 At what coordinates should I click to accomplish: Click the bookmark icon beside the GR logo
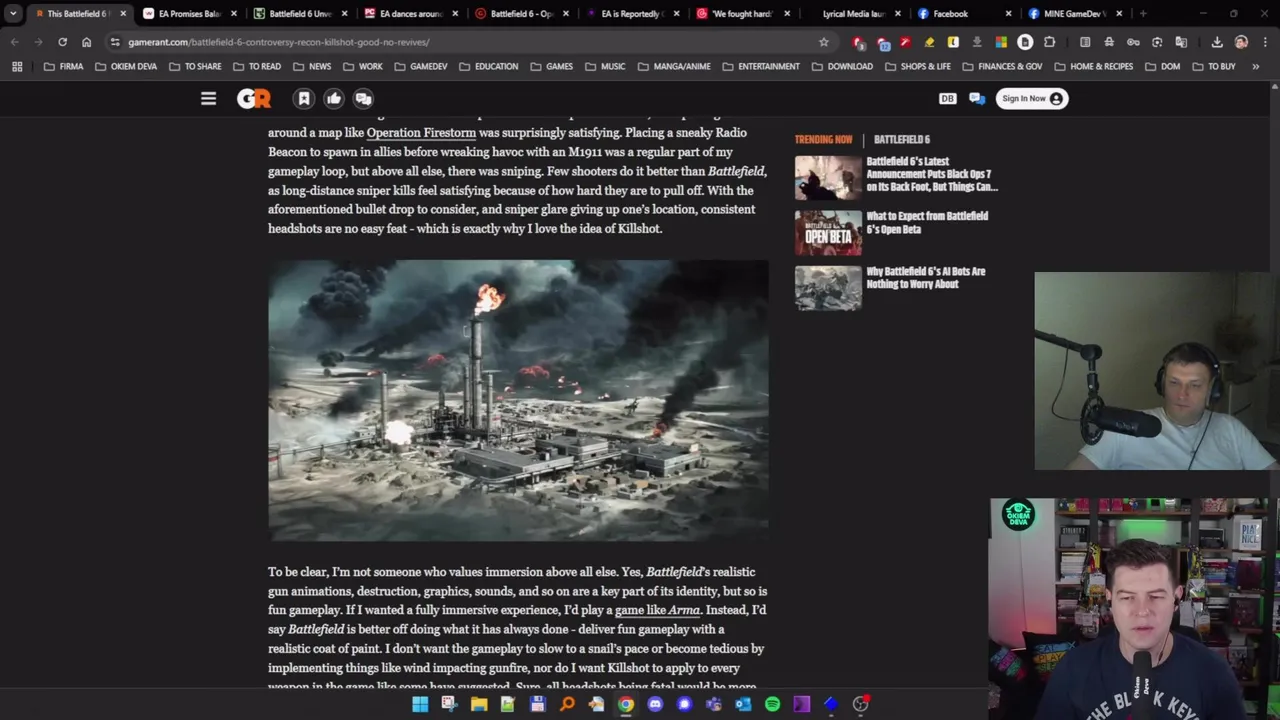304,98
